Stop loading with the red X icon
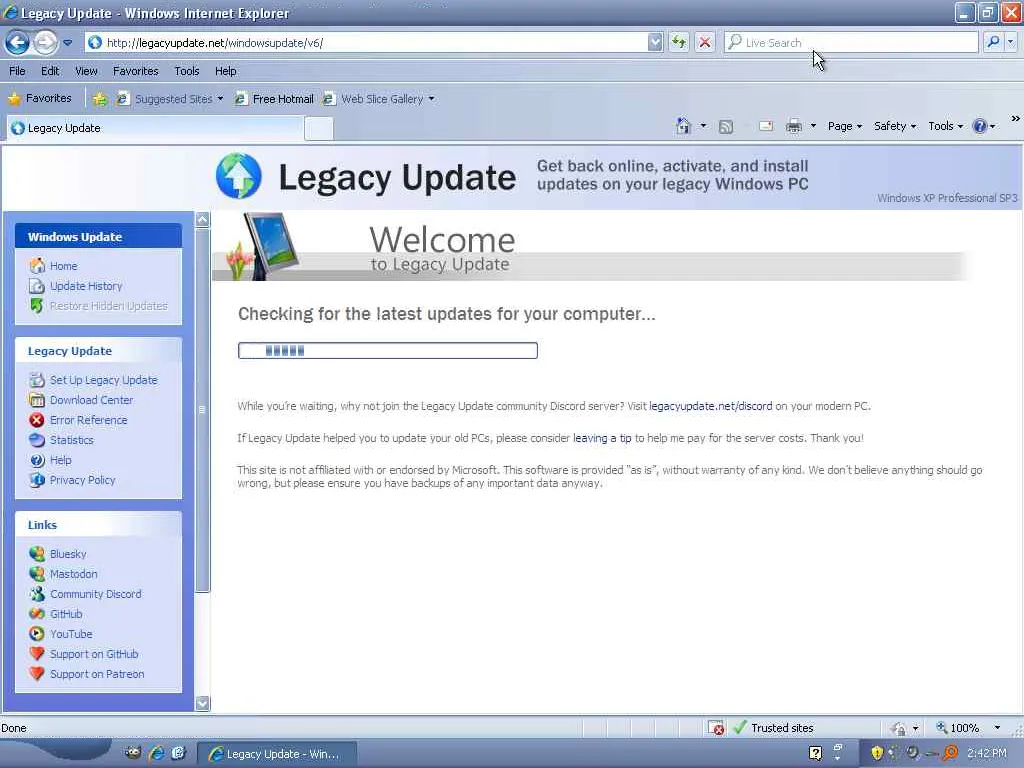 [x=705, y=43]
